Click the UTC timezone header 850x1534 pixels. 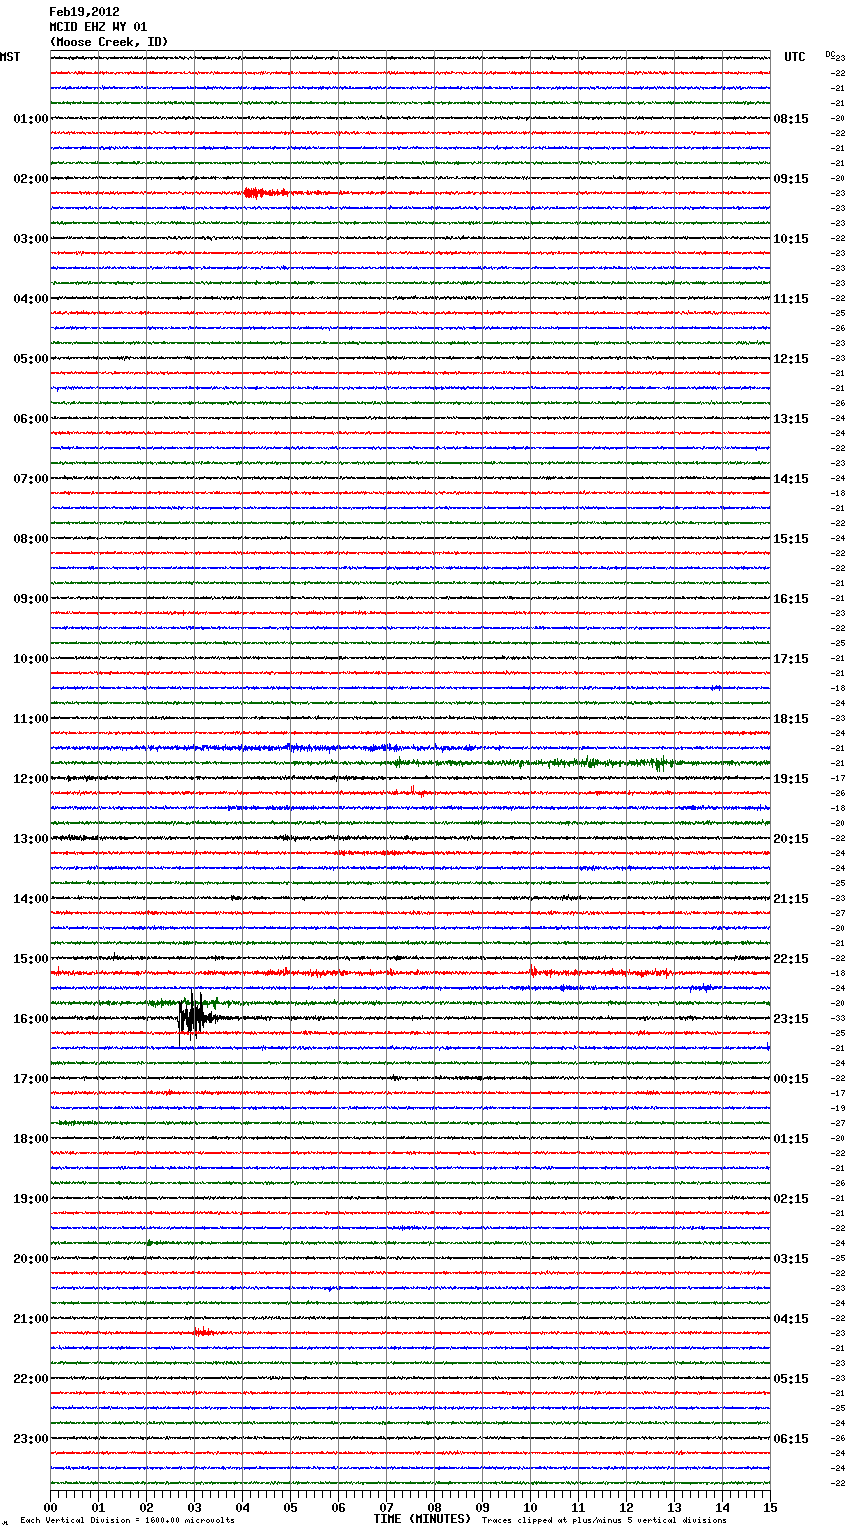795,57
